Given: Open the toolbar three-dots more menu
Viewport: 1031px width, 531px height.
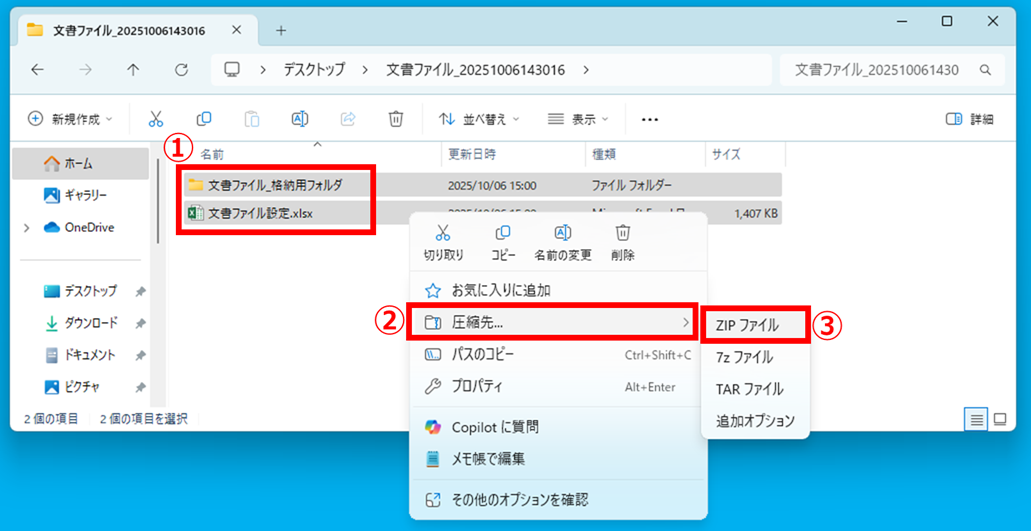Looking at the screenshot, I should click(650, 120).
